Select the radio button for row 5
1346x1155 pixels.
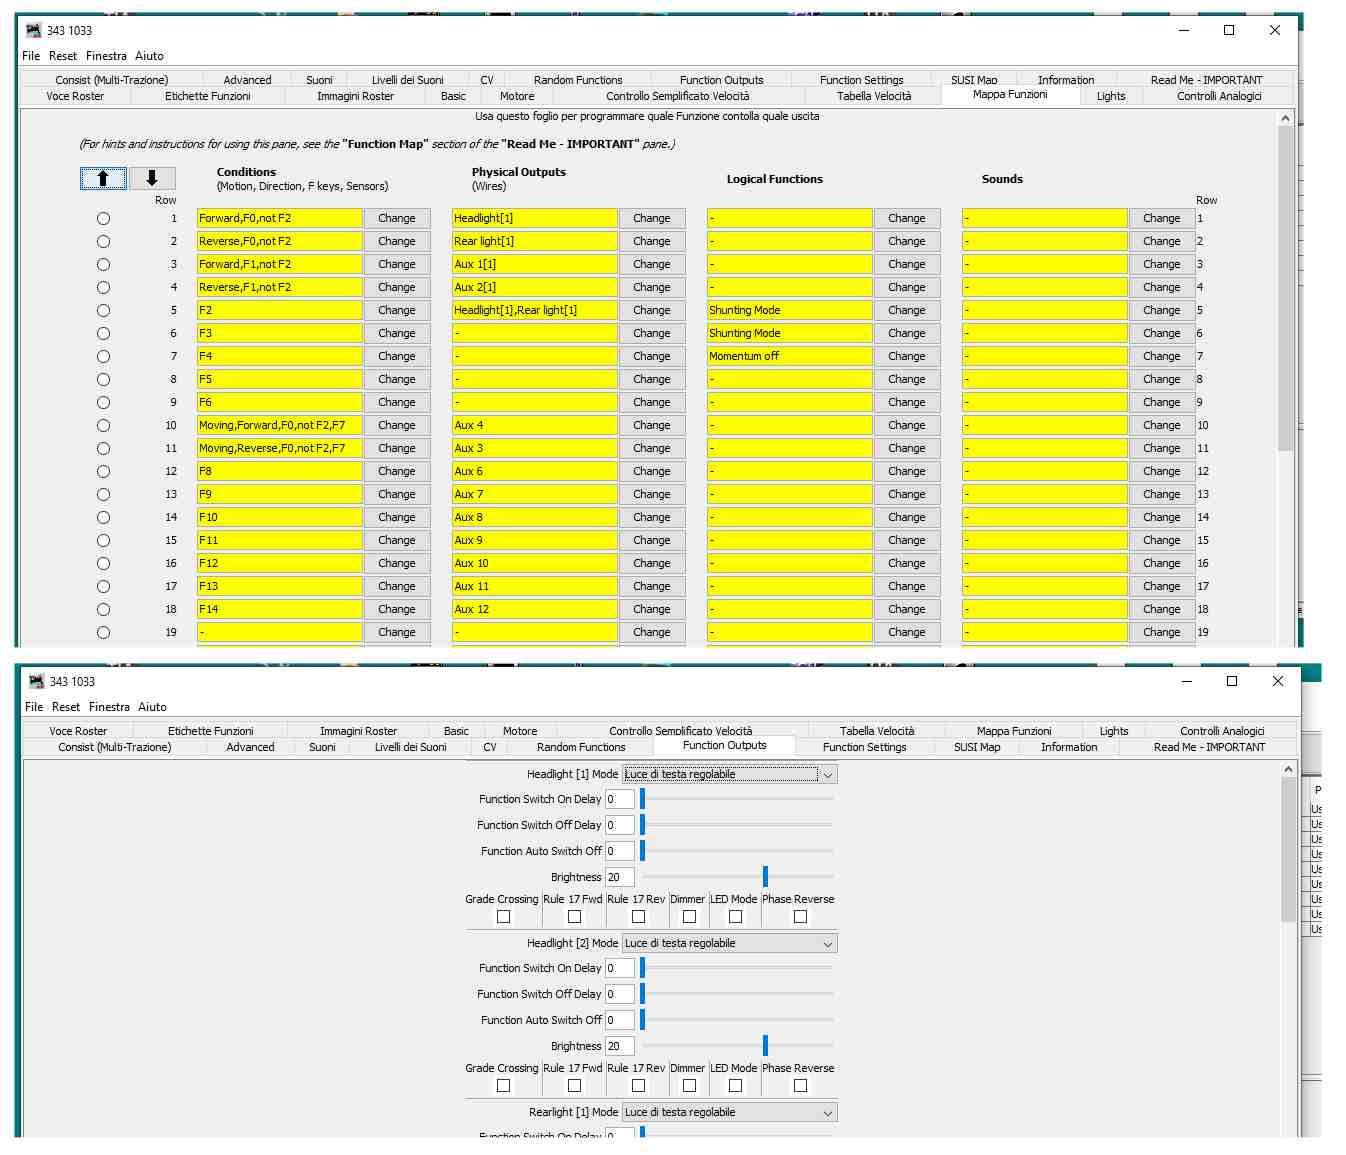pyautogui.click(x=103, y=311)
